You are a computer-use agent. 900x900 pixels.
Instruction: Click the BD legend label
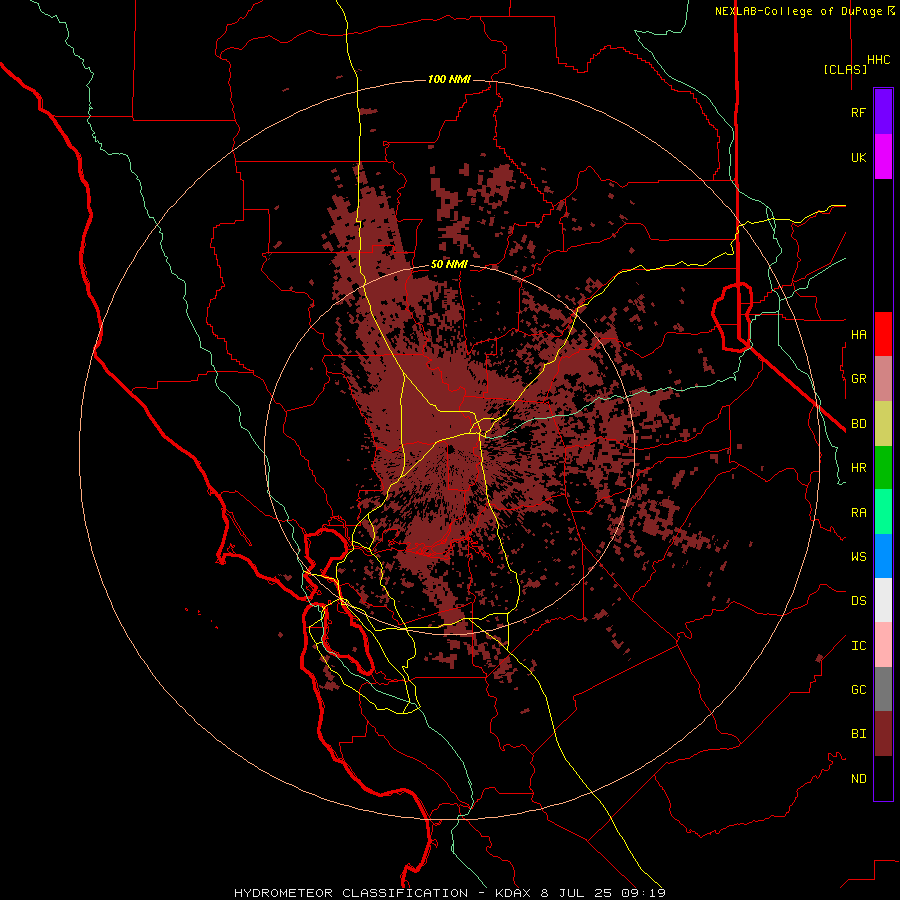coord(859,424)
